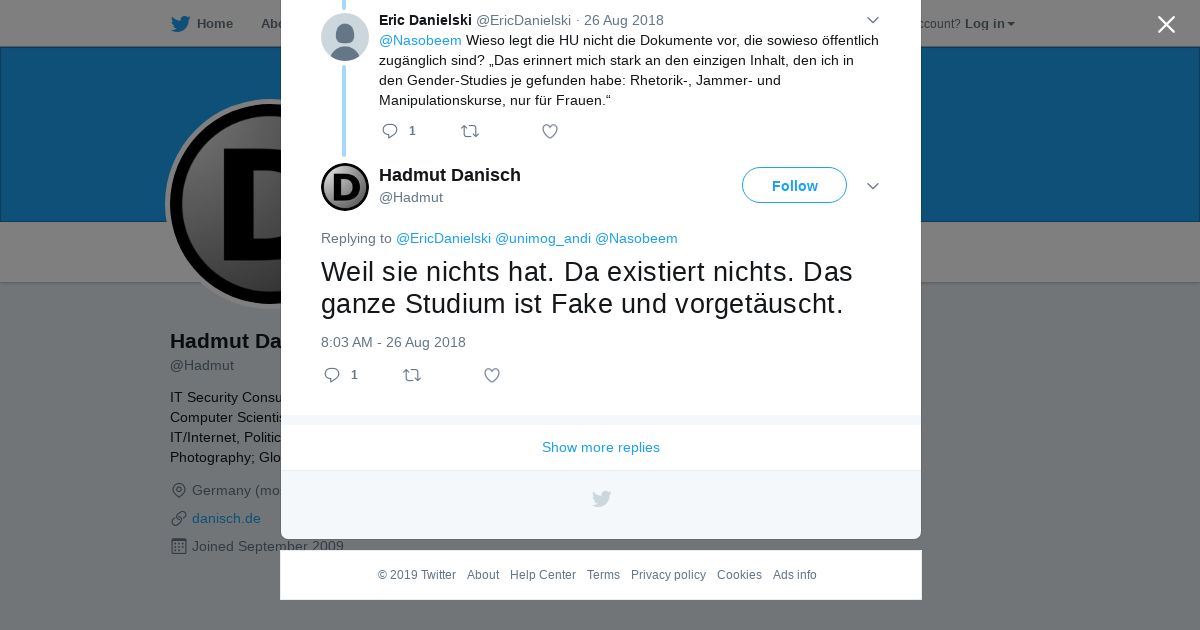1200x630 pixels.
Task: Follow Hadmut Danisch
Action: click(x=794, y=185)
